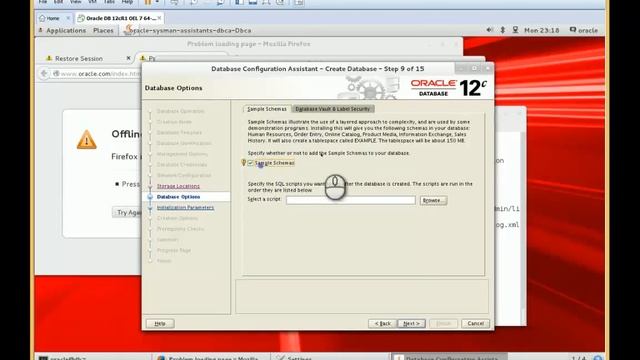Jump to the Storage Locations step
640x360 pixels.
[178, 186]
